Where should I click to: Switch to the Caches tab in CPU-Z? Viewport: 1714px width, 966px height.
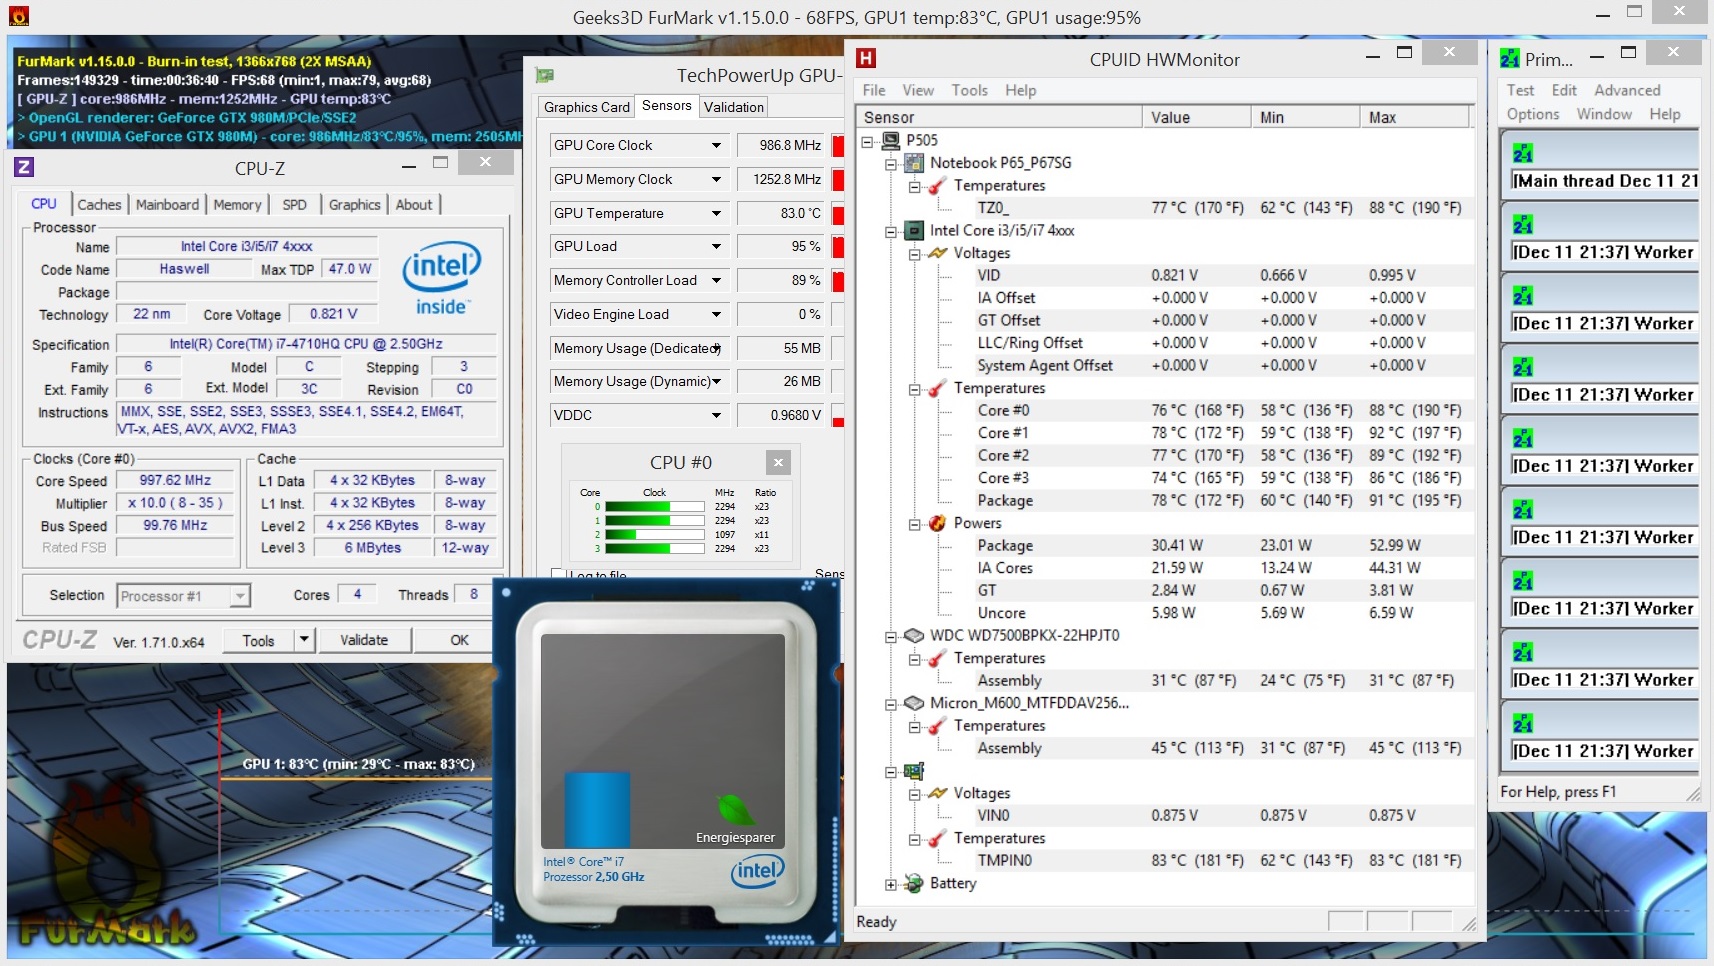pyautogui.click(x=99, y=204)
